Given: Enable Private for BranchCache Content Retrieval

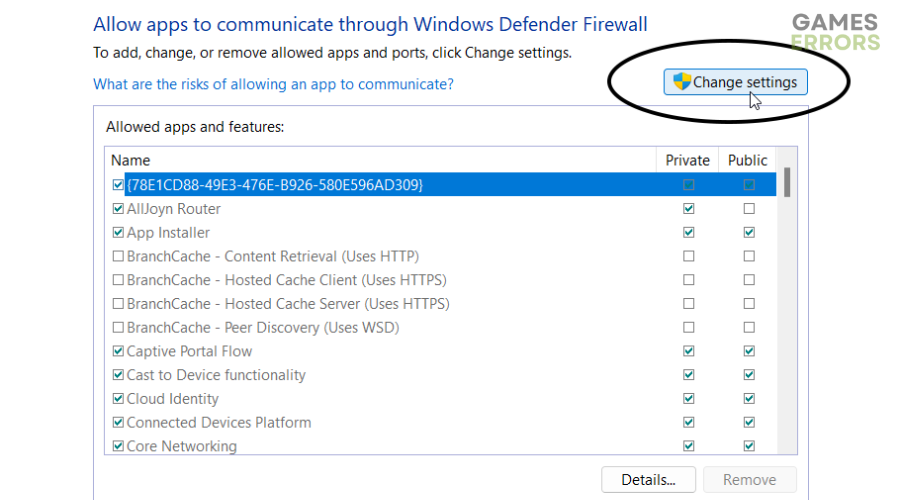Looking at the screenshot, I should point(689,256).
